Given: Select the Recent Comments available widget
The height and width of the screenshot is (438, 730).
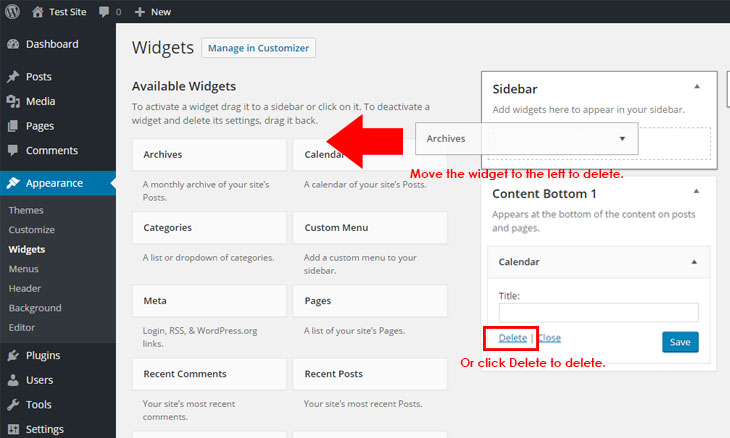Looking at the screenshot, I should (209, 374).
